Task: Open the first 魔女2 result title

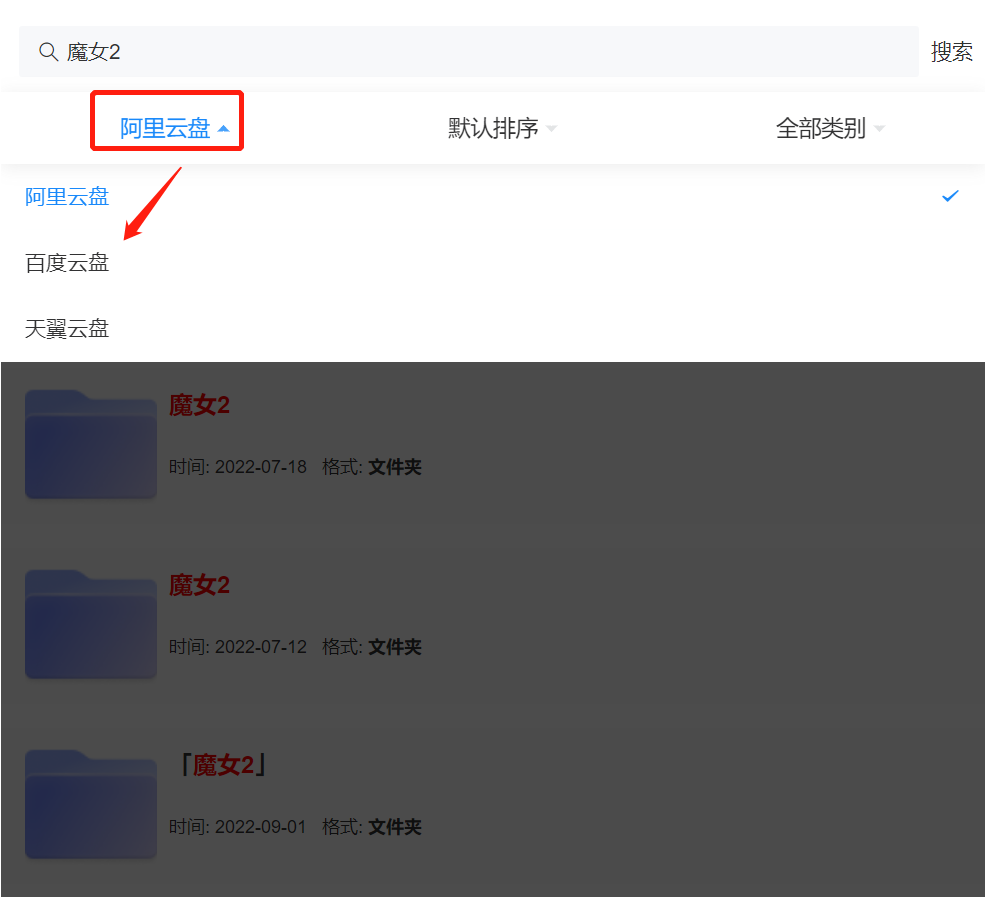Action: [199, 405]
